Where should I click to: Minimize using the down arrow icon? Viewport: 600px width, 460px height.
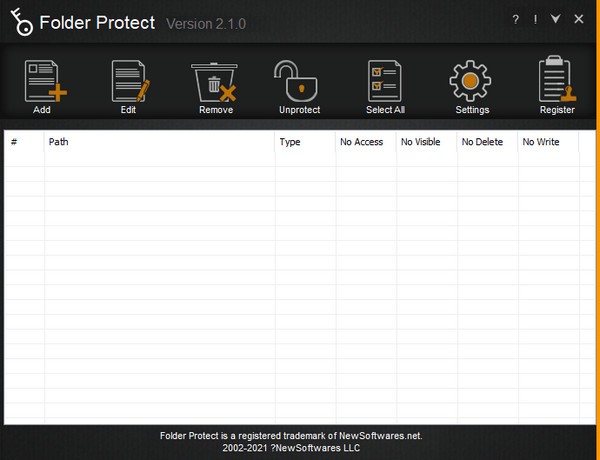(556, 18)
